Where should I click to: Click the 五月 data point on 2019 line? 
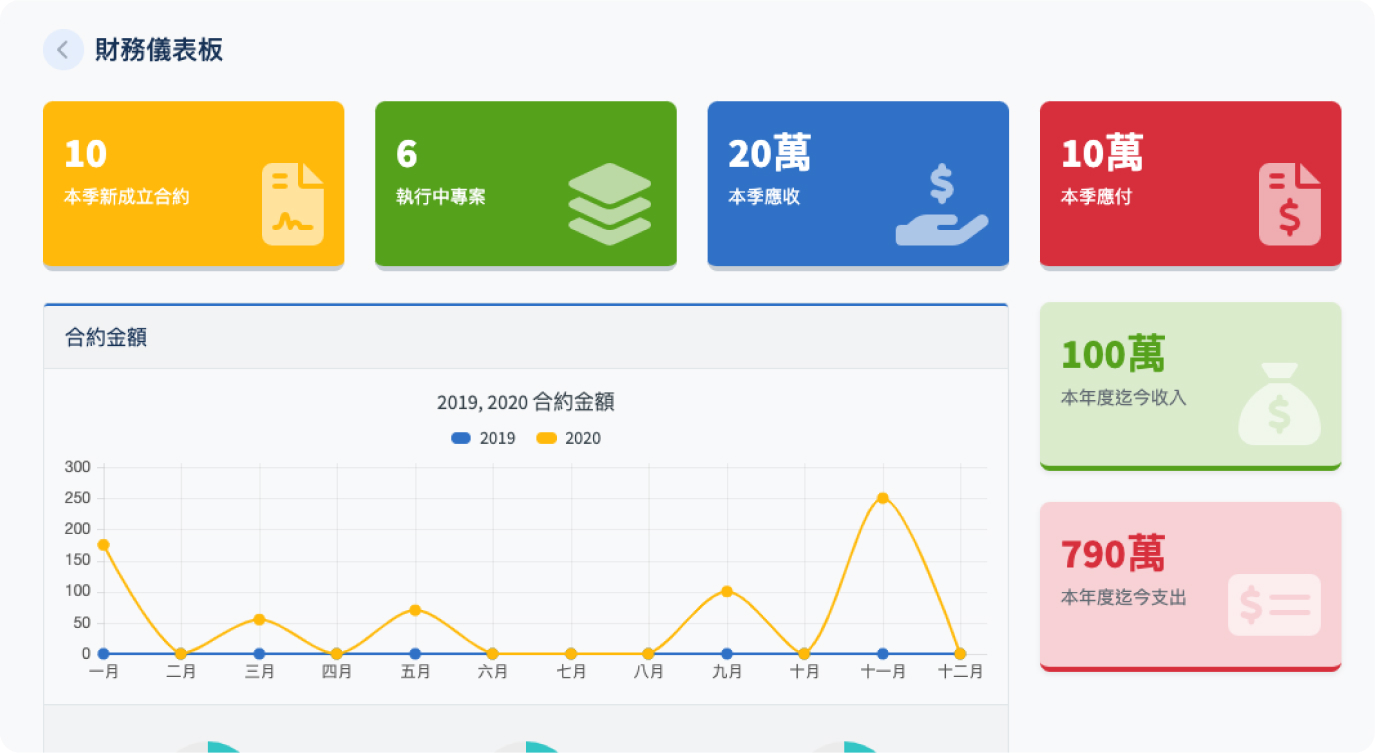point(415,654)
